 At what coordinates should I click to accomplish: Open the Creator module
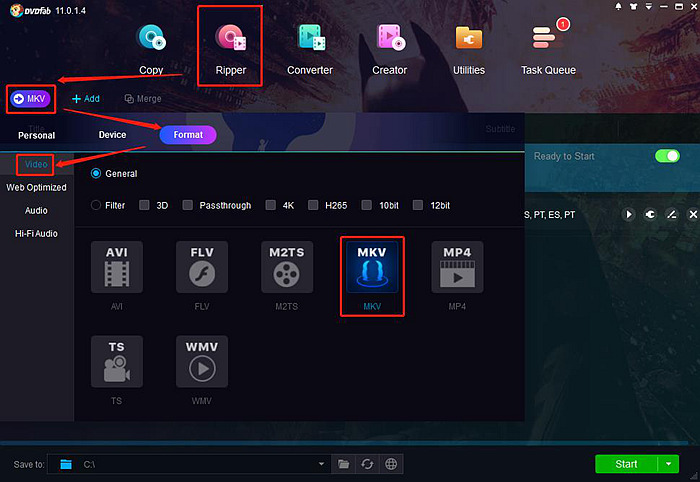(390, 49)
